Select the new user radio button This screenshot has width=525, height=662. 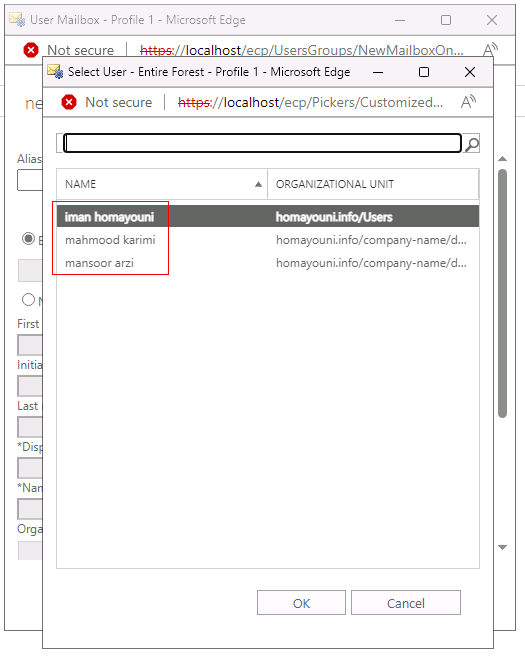pos(28,299)
